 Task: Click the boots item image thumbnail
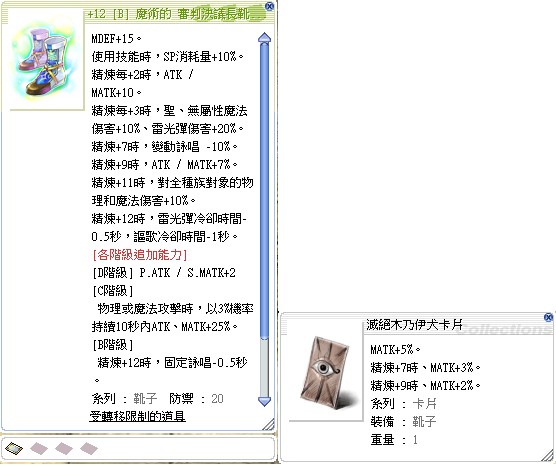45,60
